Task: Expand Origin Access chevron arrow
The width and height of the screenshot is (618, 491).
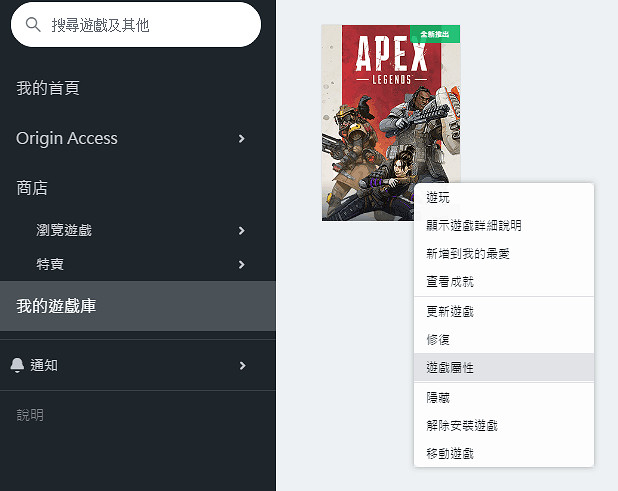Action: (242, 138)
